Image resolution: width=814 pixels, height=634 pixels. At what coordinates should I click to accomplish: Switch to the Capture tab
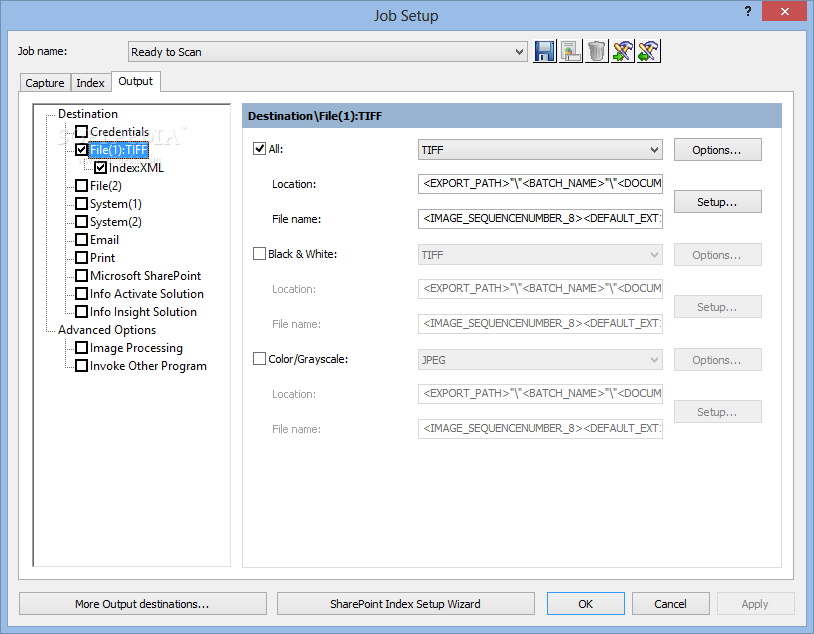[x=45, y=83]
